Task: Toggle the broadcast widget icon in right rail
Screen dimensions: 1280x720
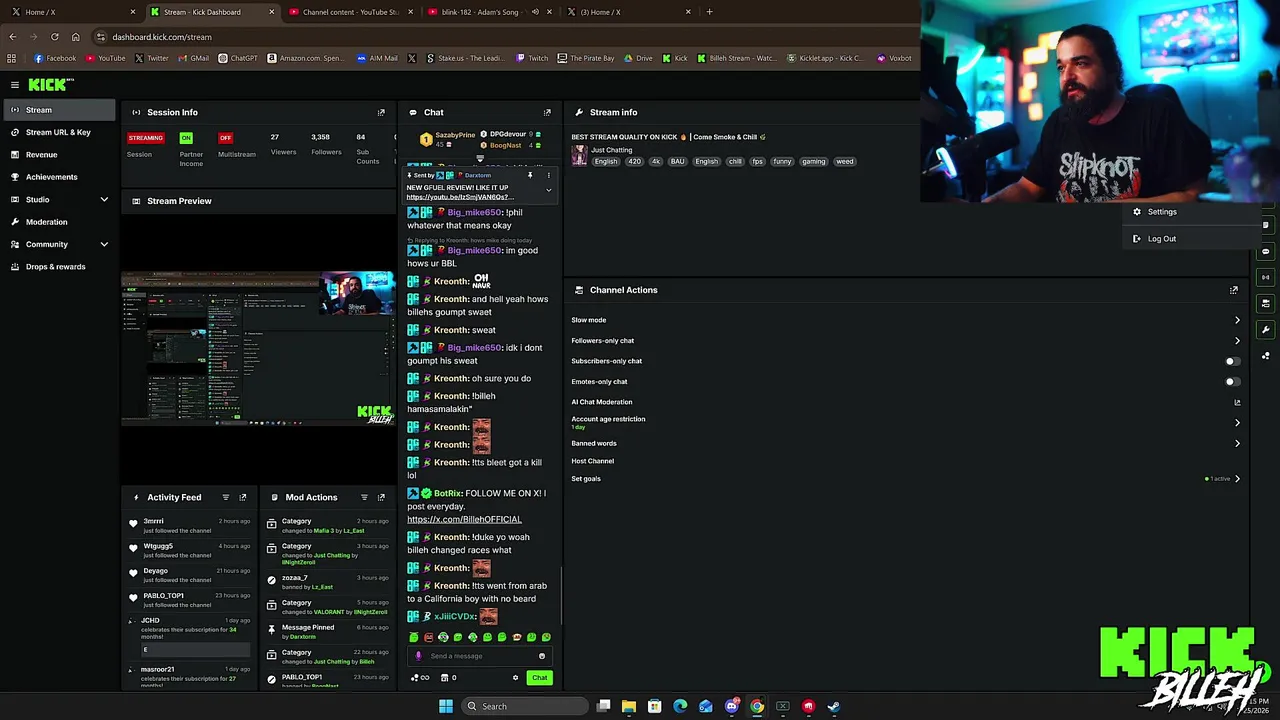Action: click(1266, 277)
